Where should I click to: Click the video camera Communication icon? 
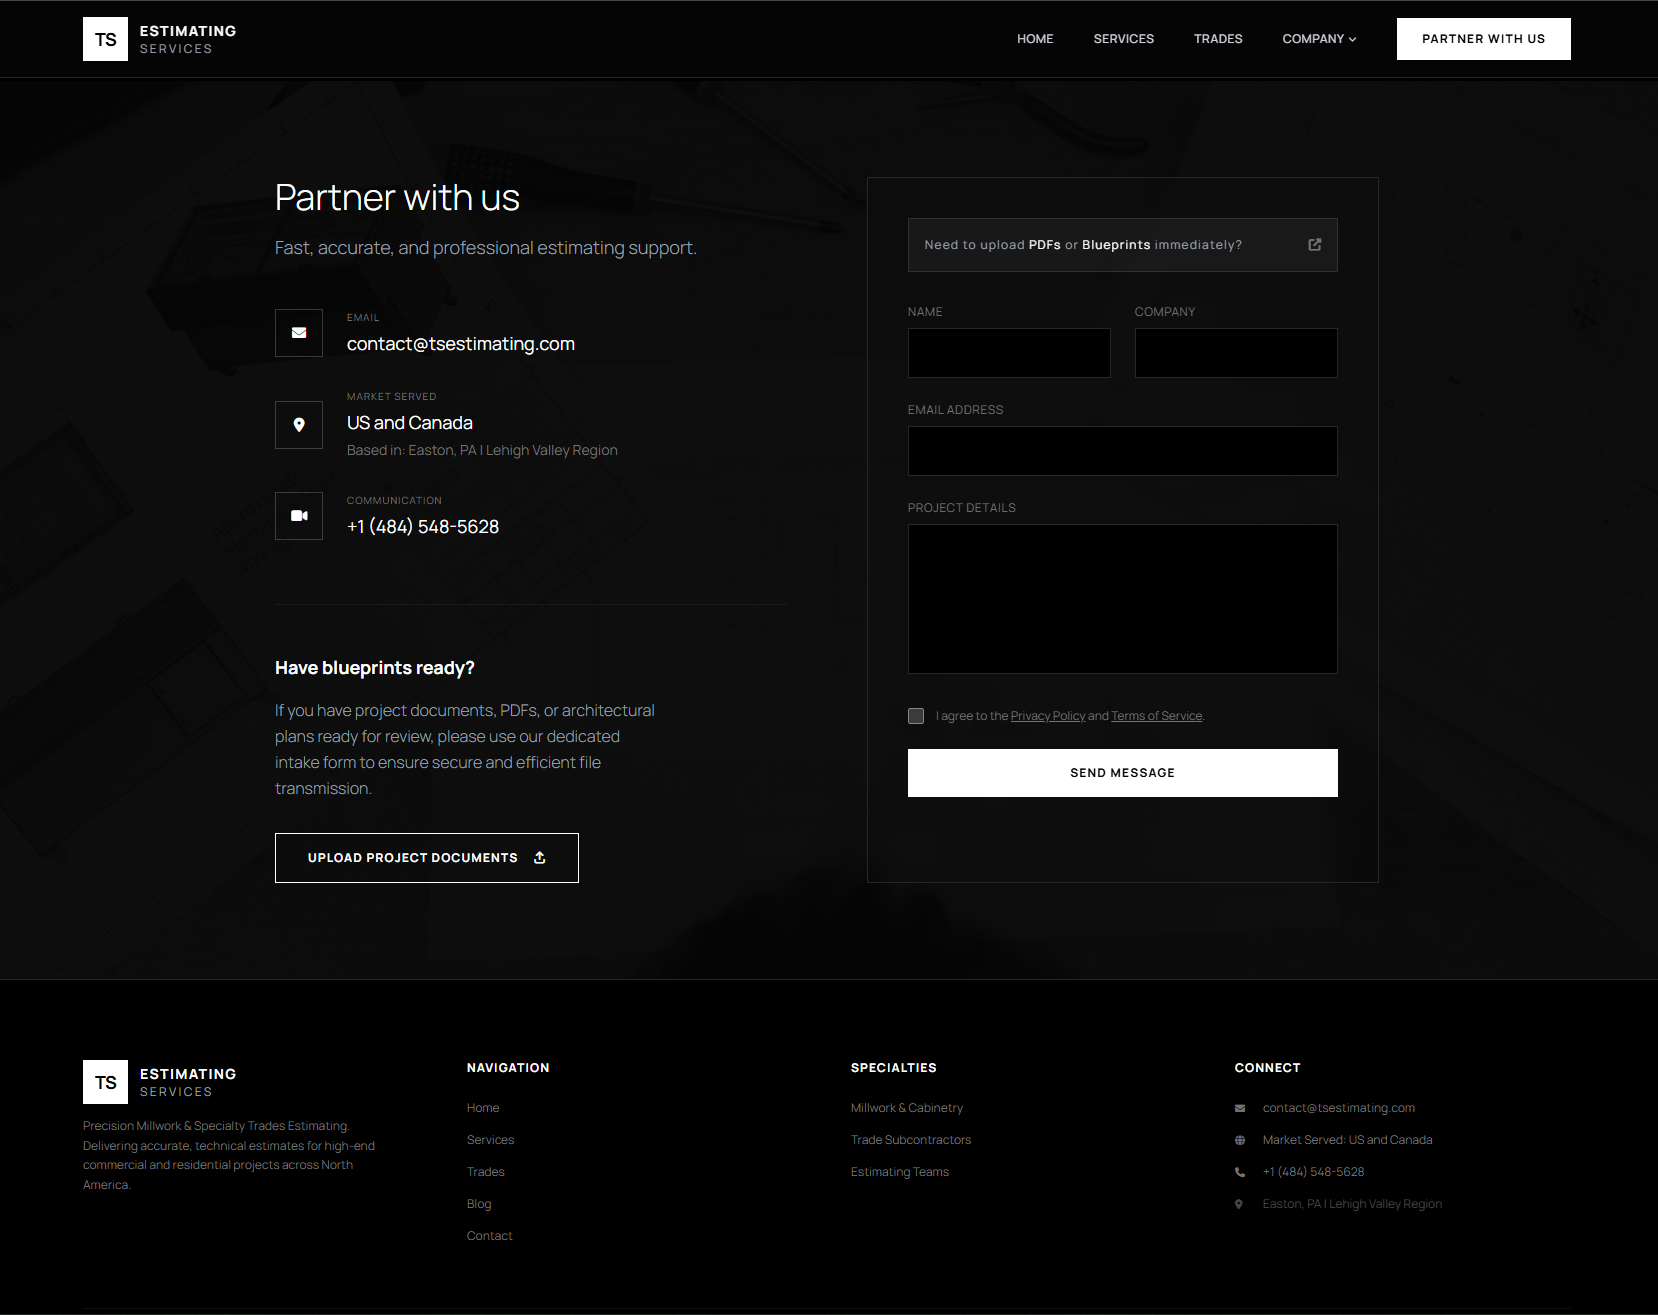pyautogui.click(x=299, y=516)
